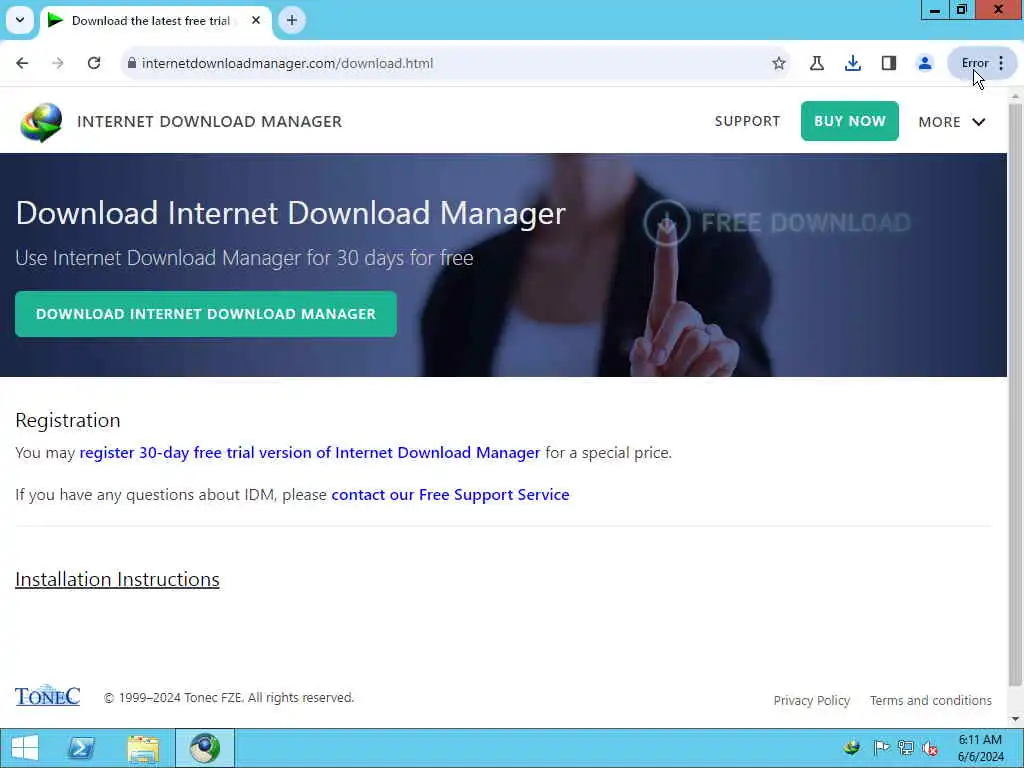This screenshot has width=1024, height=768.
Task: Open the profile avatar icon
Action: (x=925, y=63)
